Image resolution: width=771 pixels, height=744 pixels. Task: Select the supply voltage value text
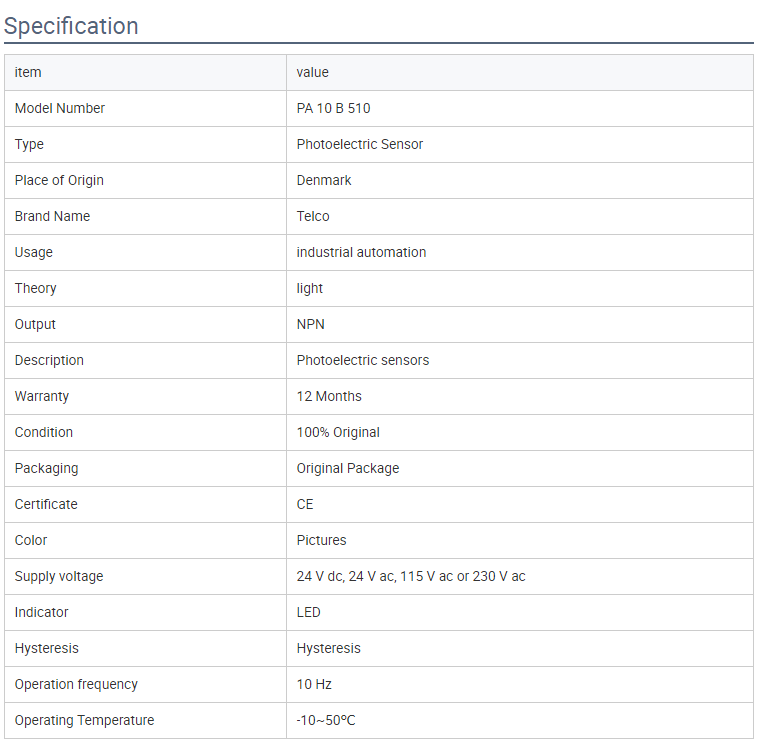411,576
